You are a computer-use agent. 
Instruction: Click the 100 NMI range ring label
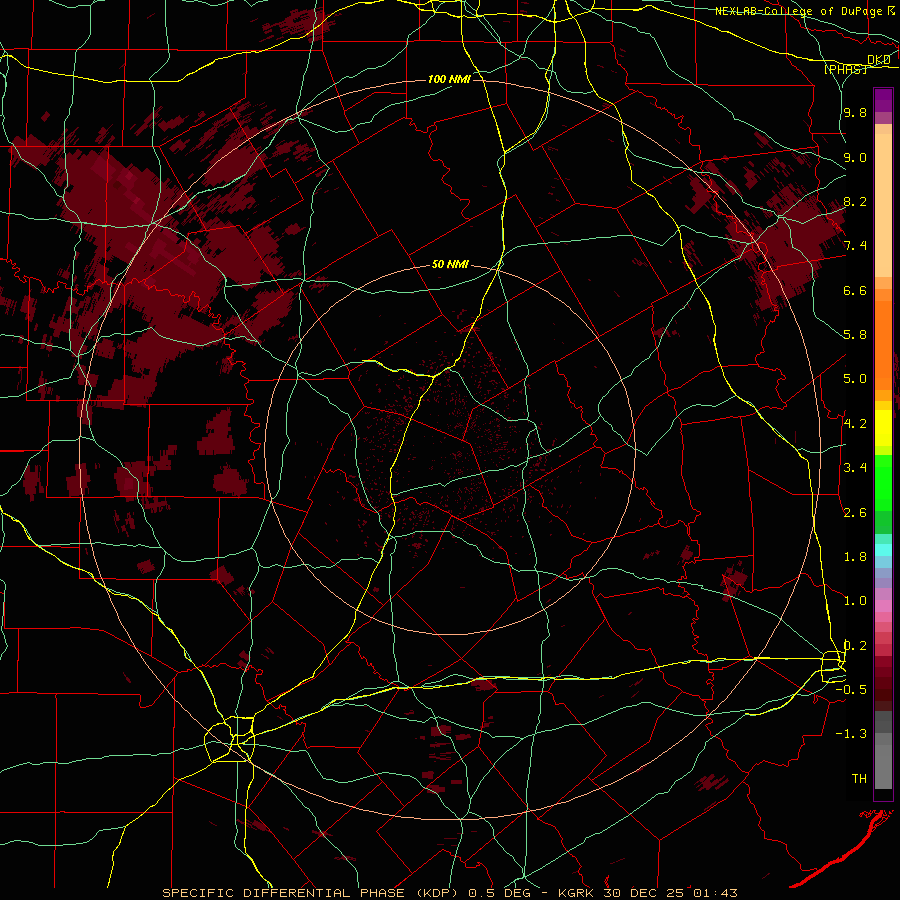pyautogui.click(x=449, y=79)
